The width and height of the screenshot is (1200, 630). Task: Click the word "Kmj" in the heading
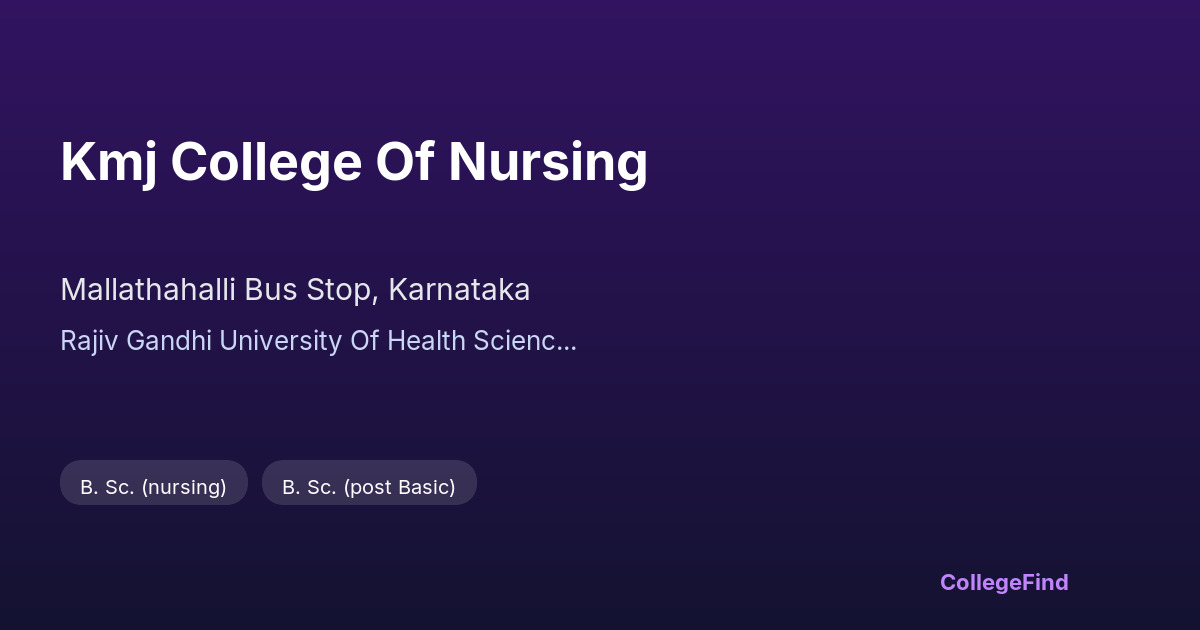pos(108,162)
